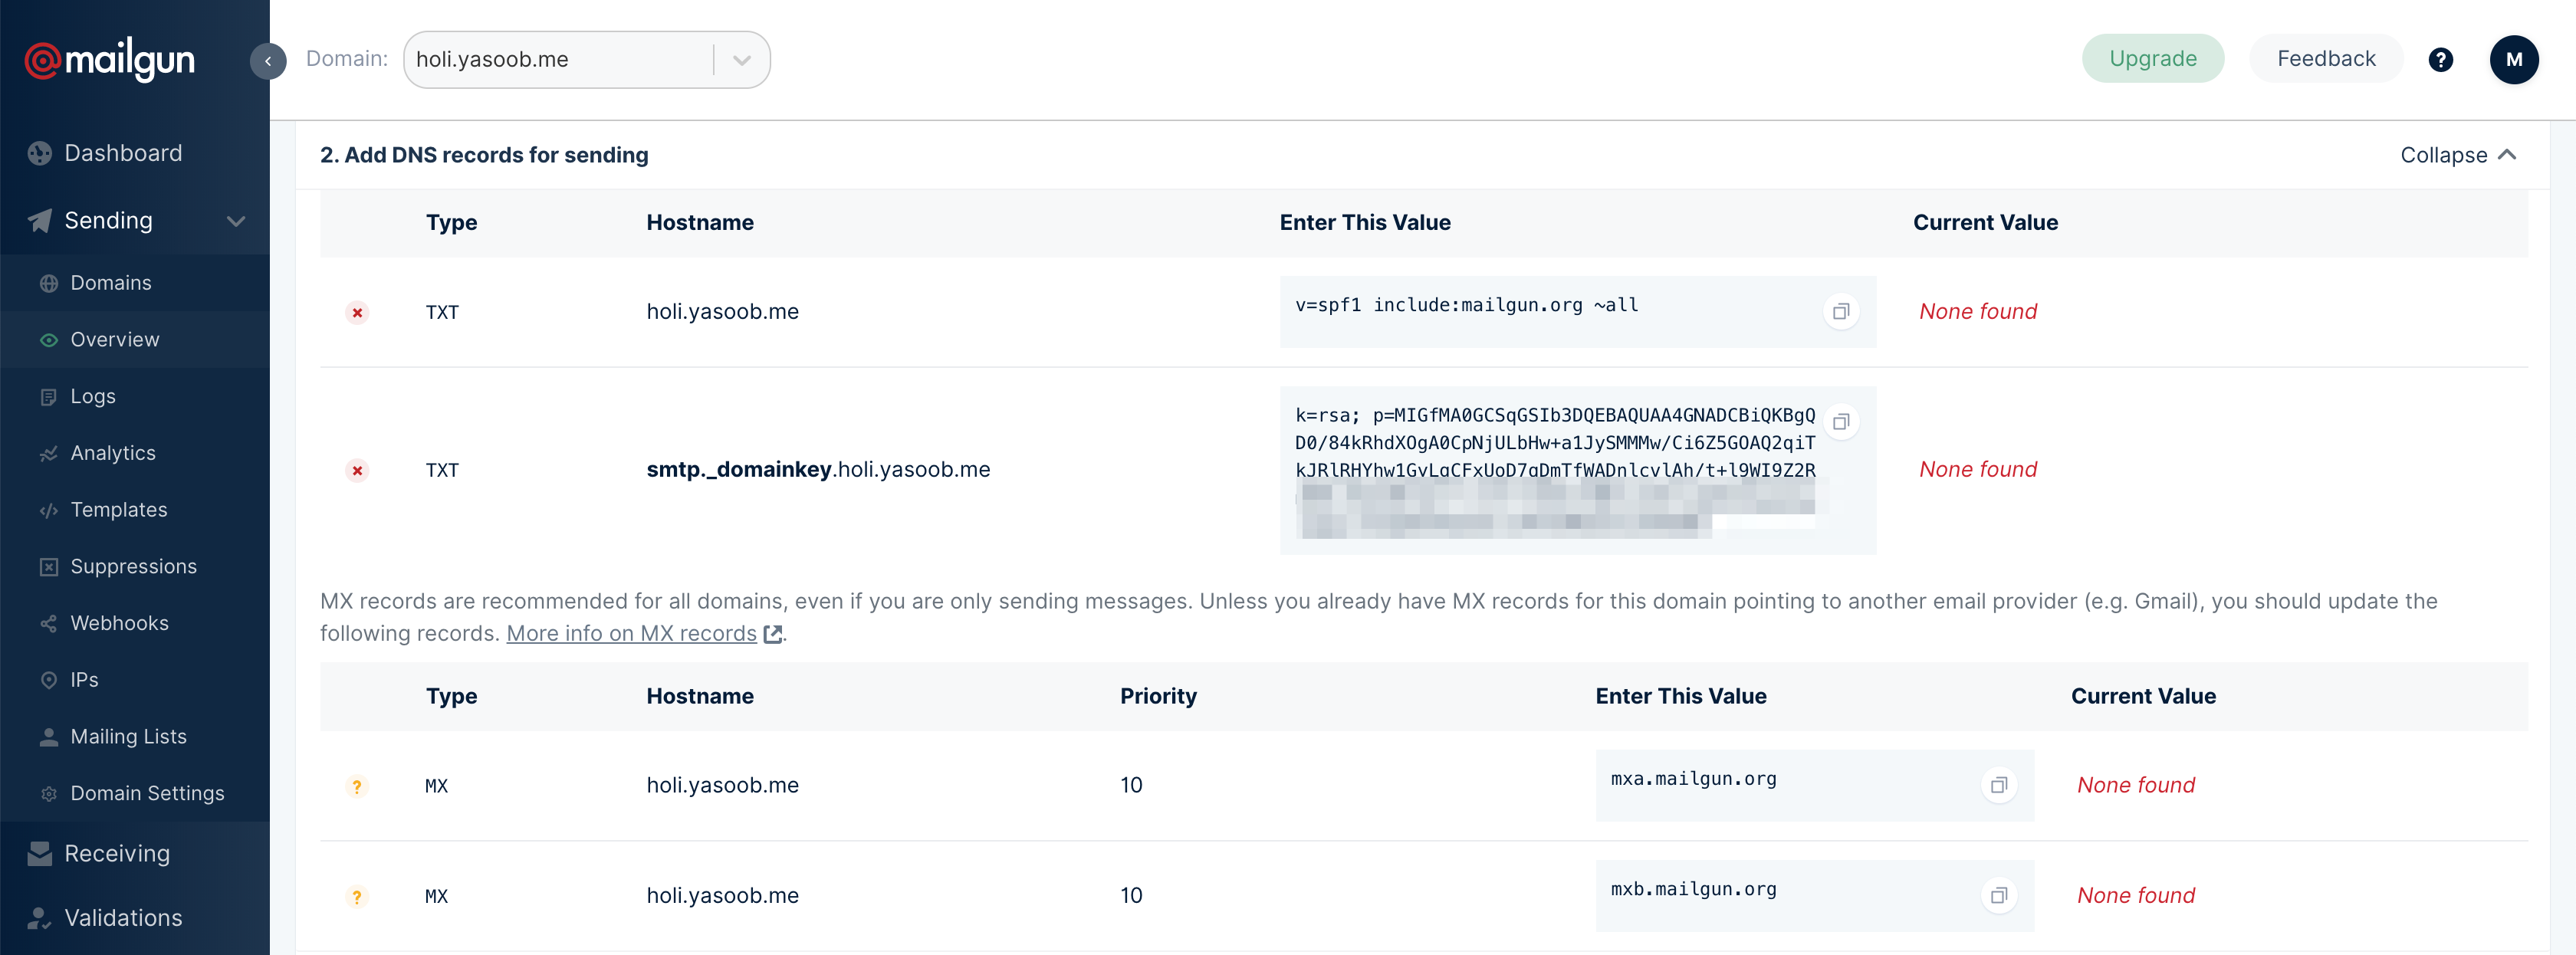2576x955 pixels.
Task: Collapse the sidebar with the arrow button
Action: [268, 61]
